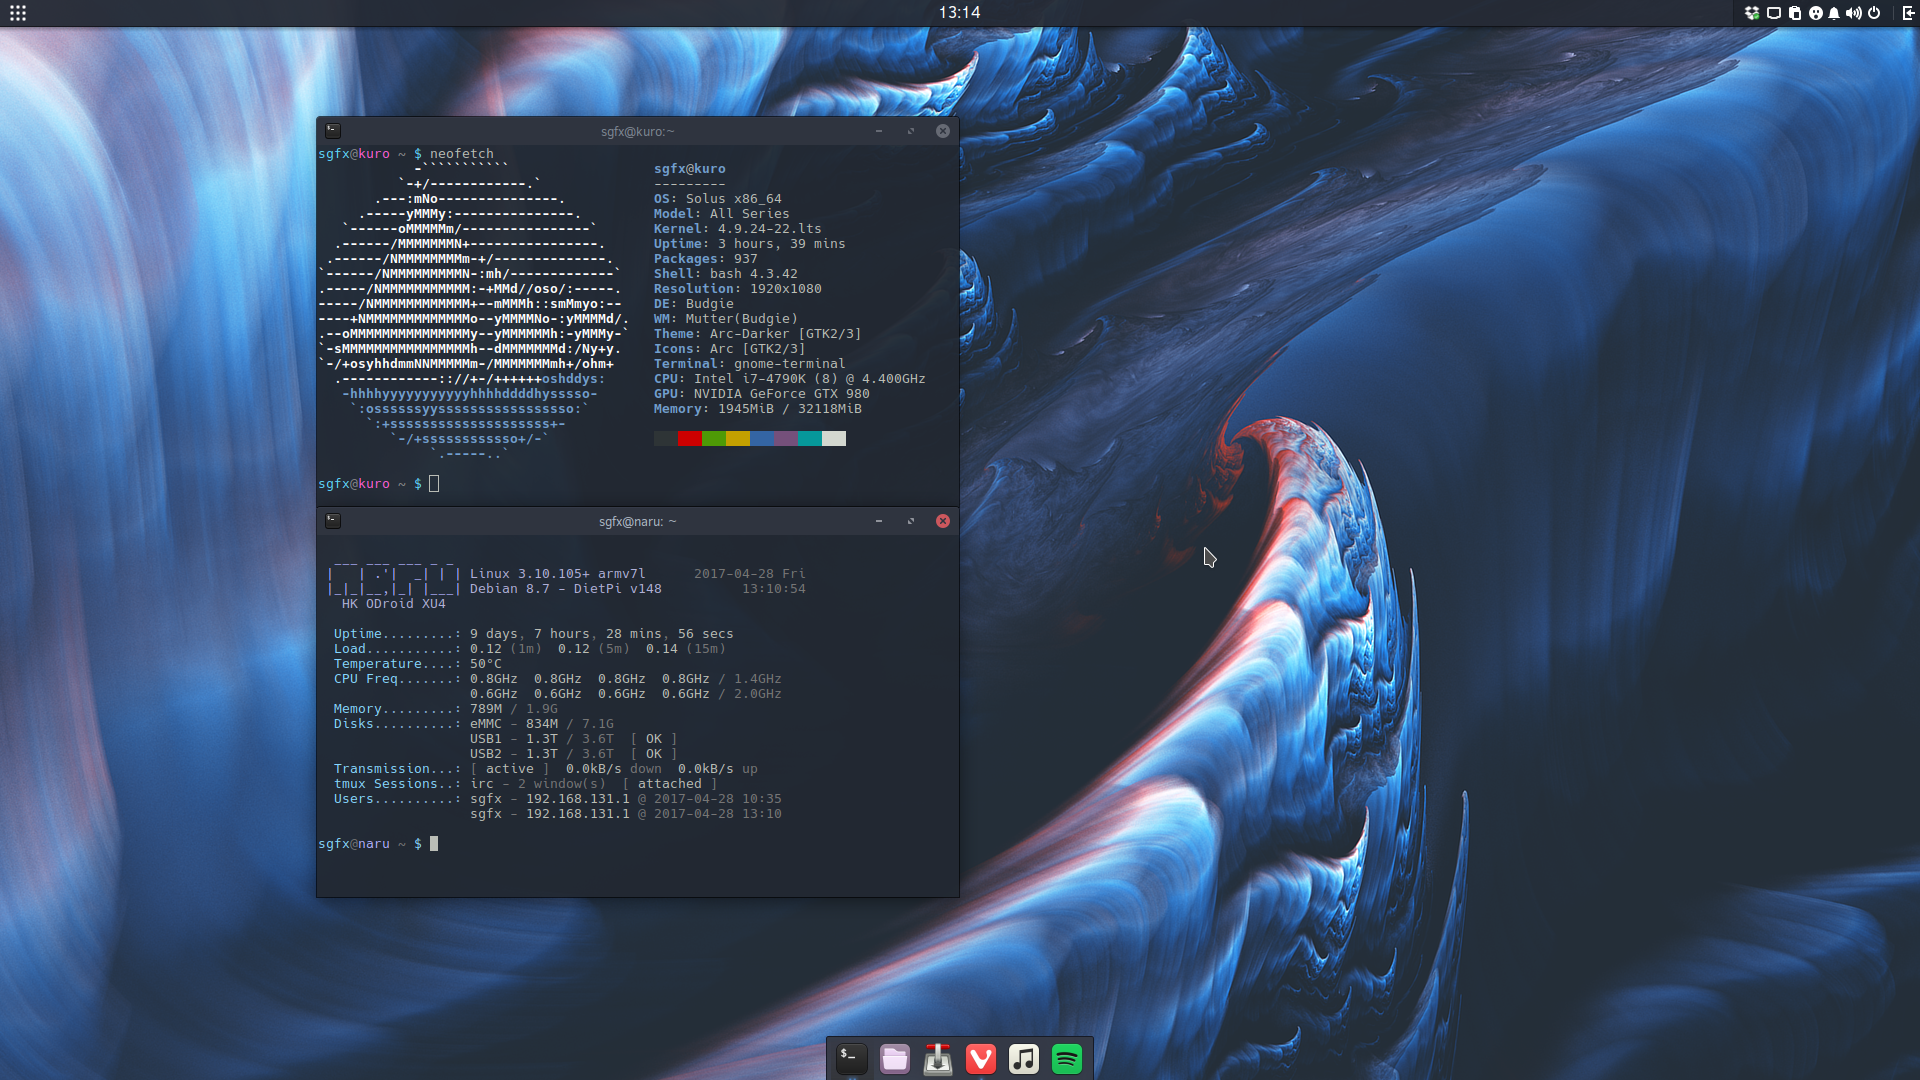The height and width of the screenshot is (1080, 1920).
Task: Click the display/screen tray icon
Action: tap(1774, 13)
